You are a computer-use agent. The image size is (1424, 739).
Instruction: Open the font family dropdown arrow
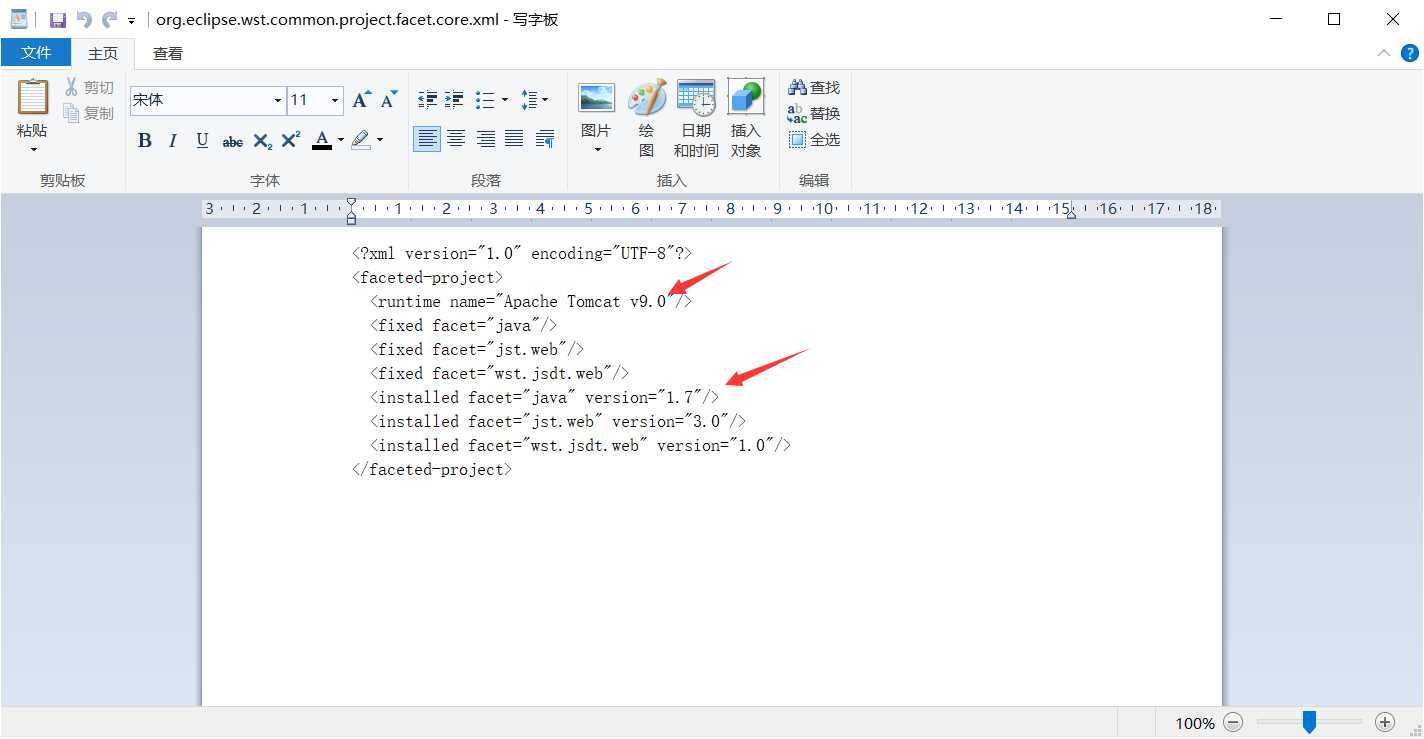pos(278,100)
